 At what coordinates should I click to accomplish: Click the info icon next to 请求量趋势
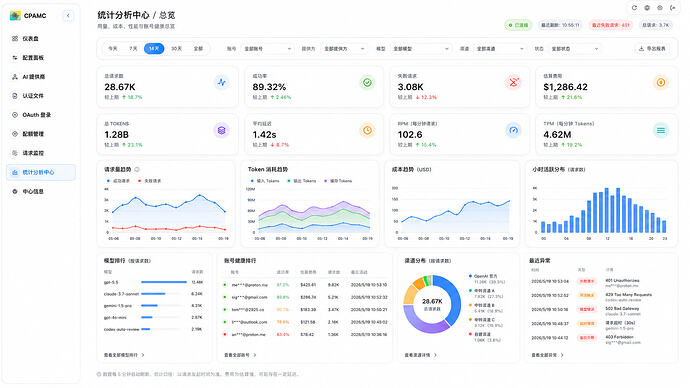(137, 169)
